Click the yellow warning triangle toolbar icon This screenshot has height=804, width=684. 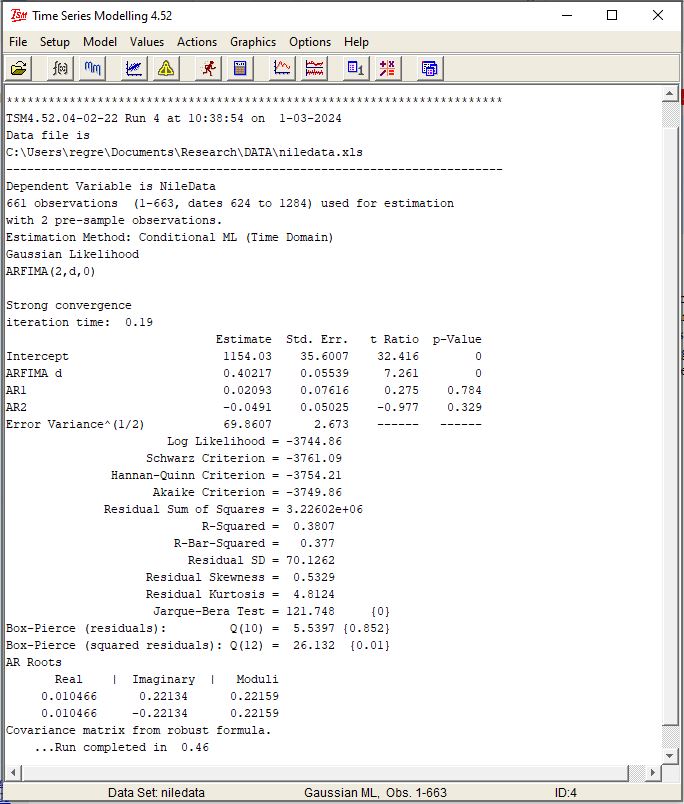[165, 68]
